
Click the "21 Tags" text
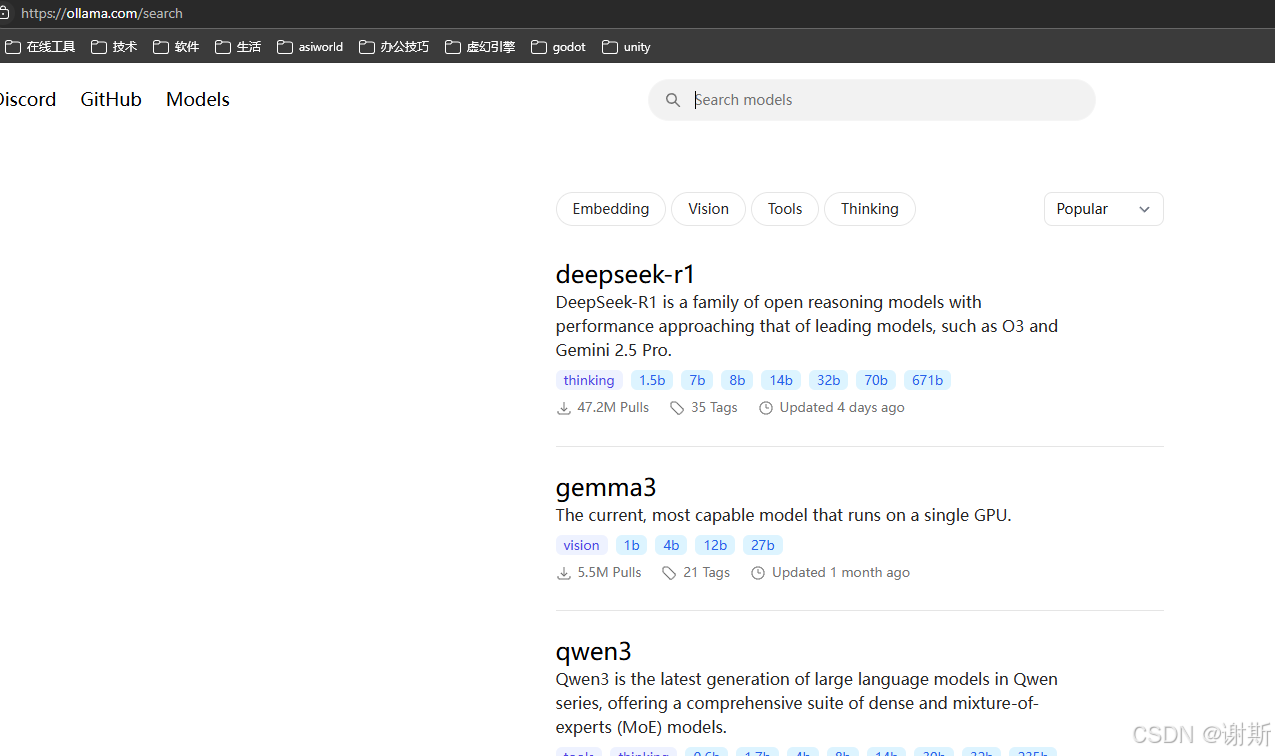click(706, 573)
